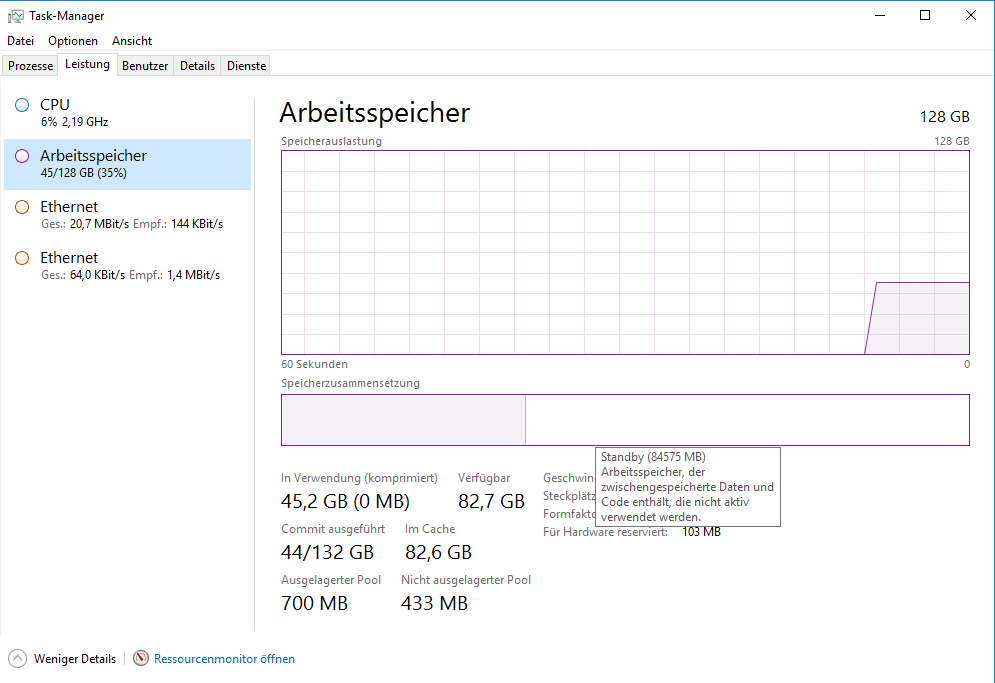Select the Arbeitsspeicher 45/128 GB entry
Screen dimensions: 995x683
coord(128,164)
